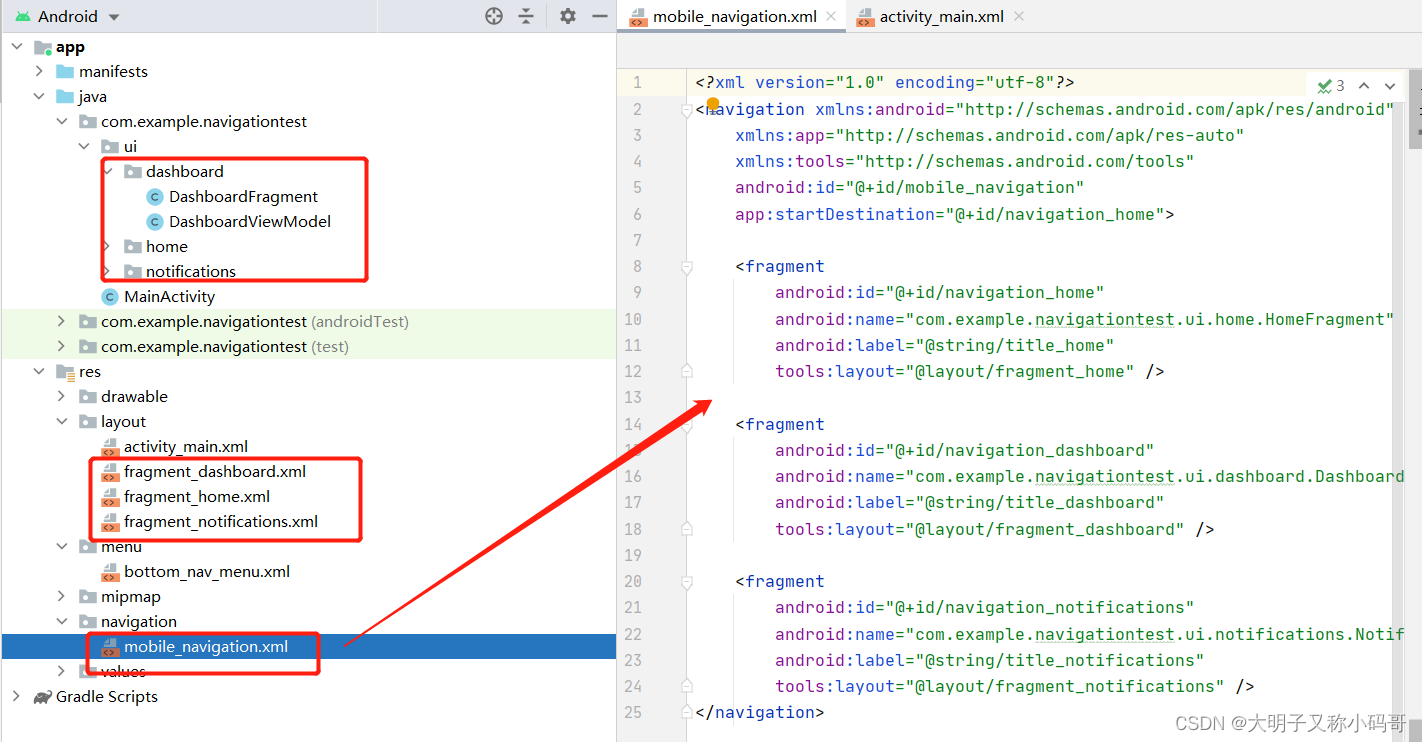Collapse the menu folder

click(x=62, y=547)
